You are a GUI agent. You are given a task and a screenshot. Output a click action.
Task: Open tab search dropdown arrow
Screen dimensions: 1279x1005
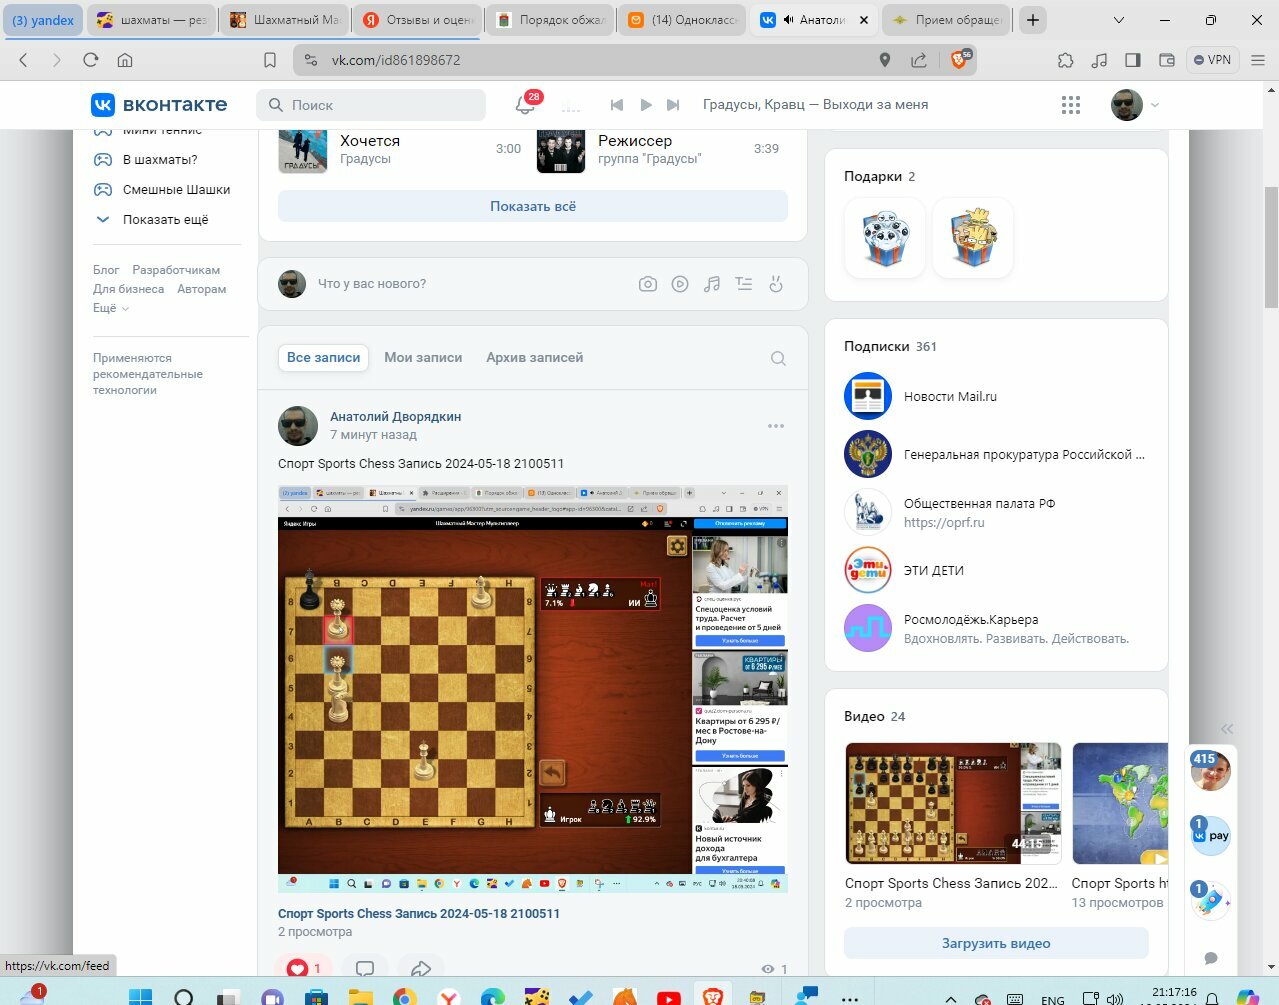1119,20
